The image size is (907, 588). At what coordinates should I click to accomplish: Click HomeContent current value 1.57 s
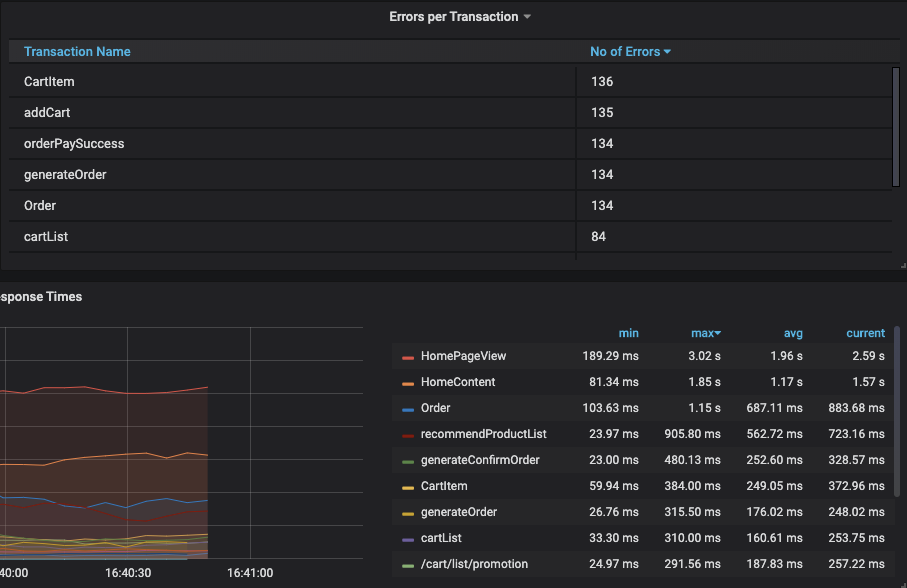(868, 382)
